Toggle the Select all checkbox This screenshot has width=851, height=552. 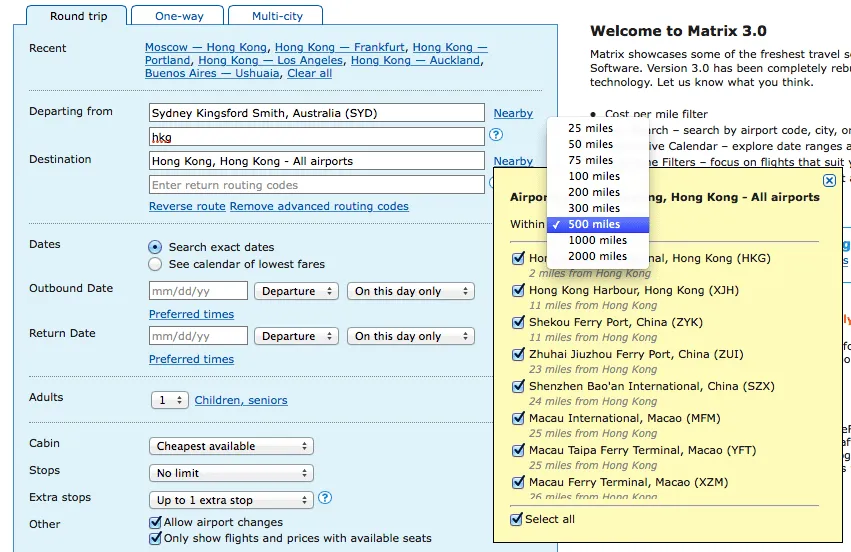click(x=516, y=519)
